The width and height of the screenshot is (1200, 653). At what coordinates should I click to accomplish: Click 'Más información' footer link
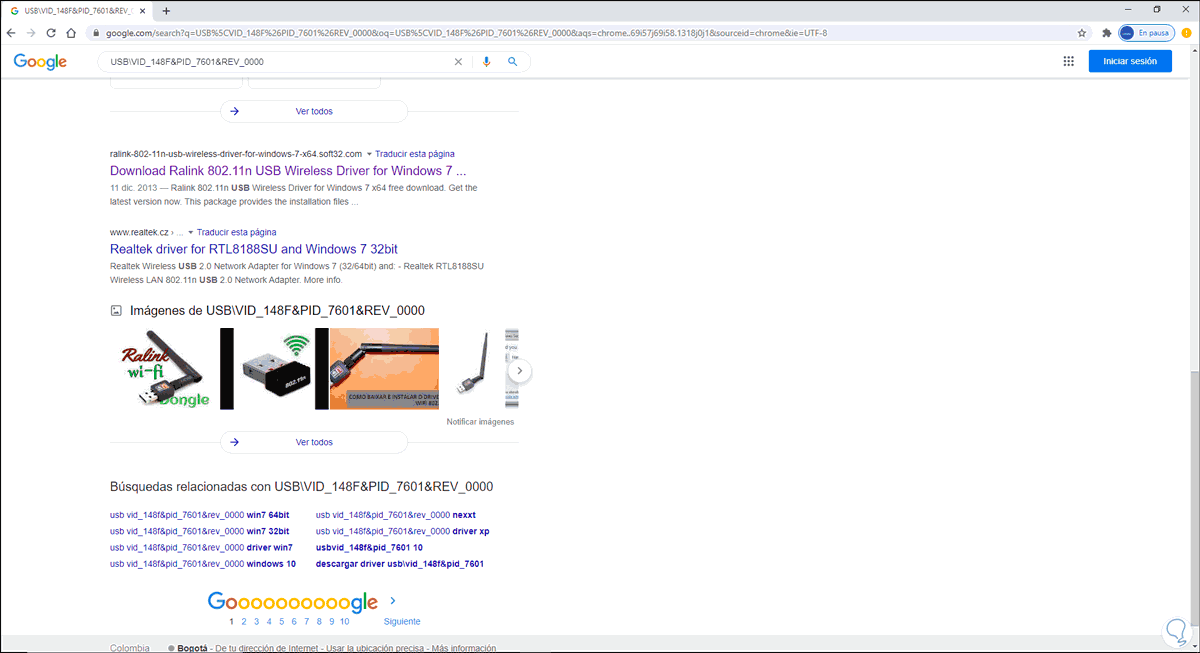click(464, 648)
